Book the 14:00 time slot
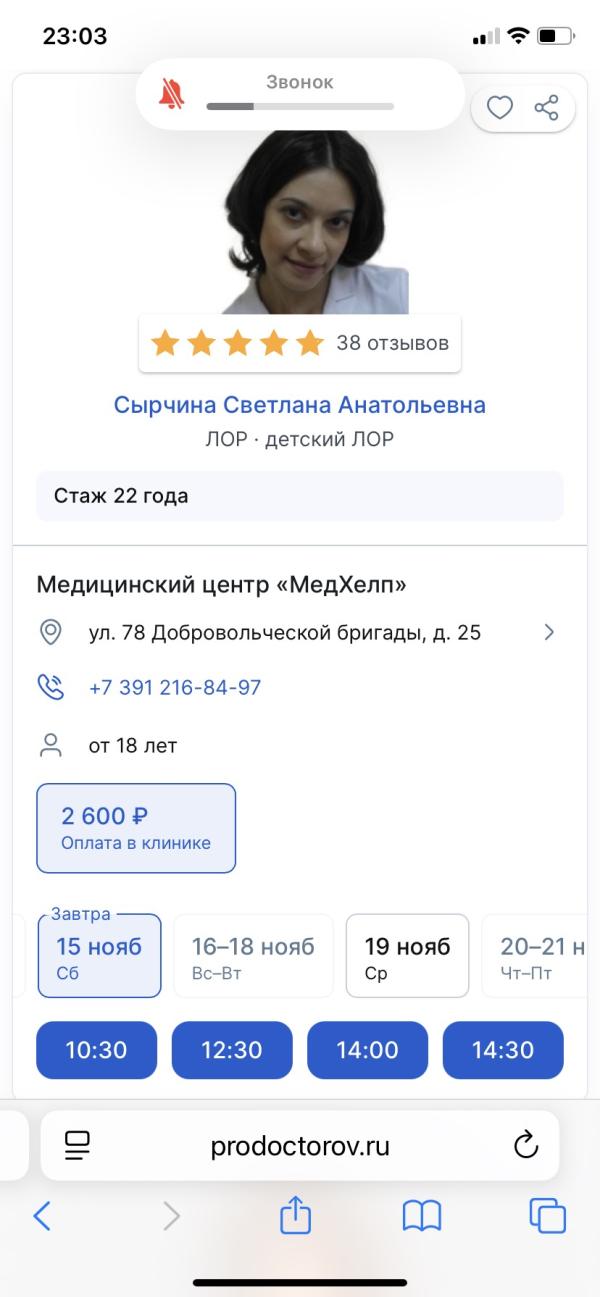 [367, 1050]
